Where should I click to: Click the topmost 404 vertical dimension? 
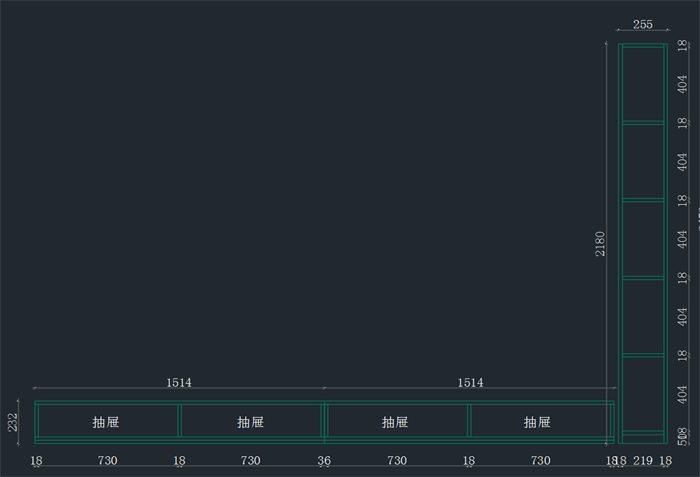point(682,84)
